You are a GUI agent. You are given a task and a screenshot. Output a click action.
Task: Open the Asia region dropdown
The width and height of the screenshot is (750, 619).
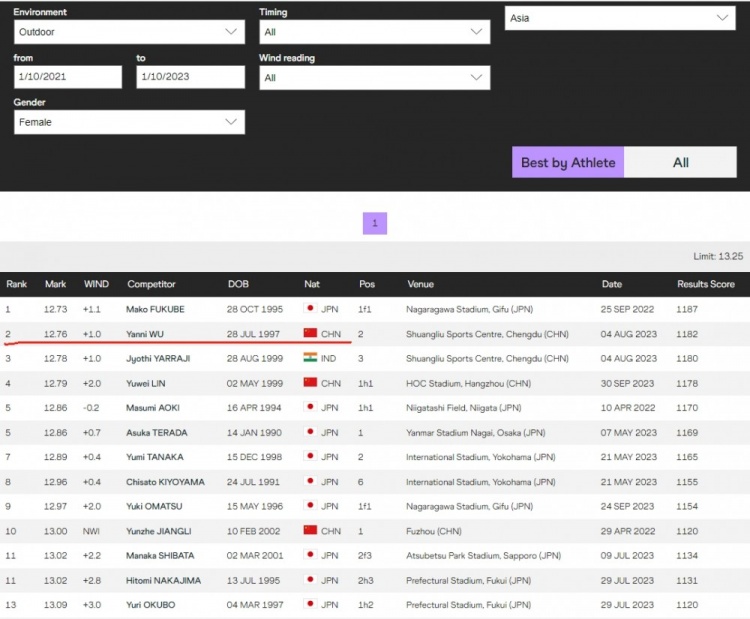click(x=620, y=18)
